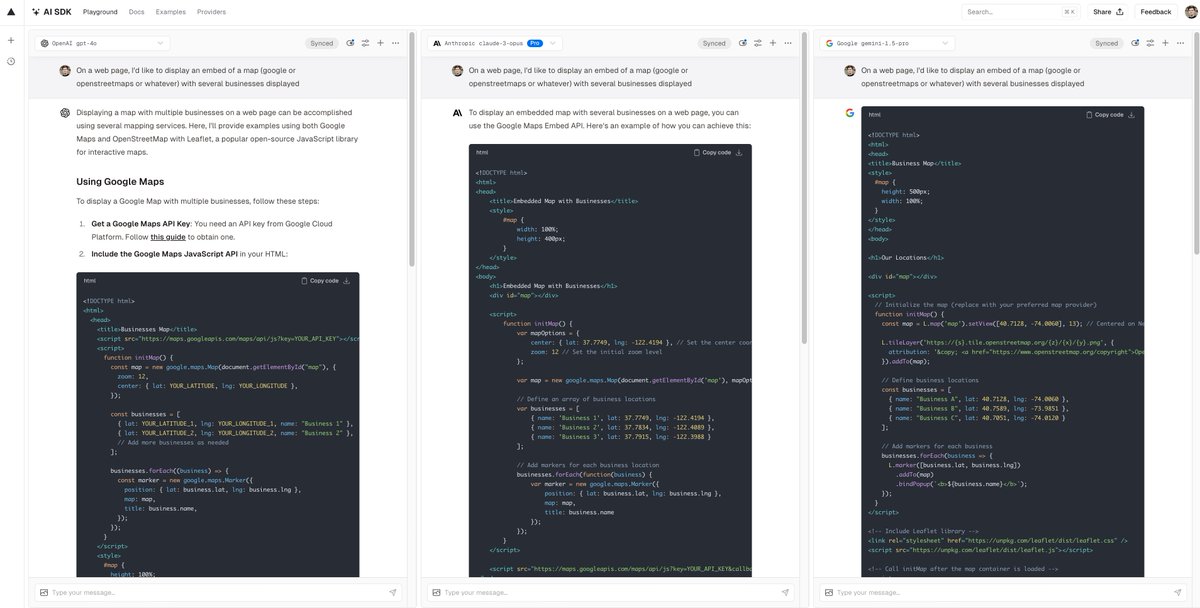The image size is (1200, 608).
Task: Add a model via plus in gemini panel
Action: 1168,43
